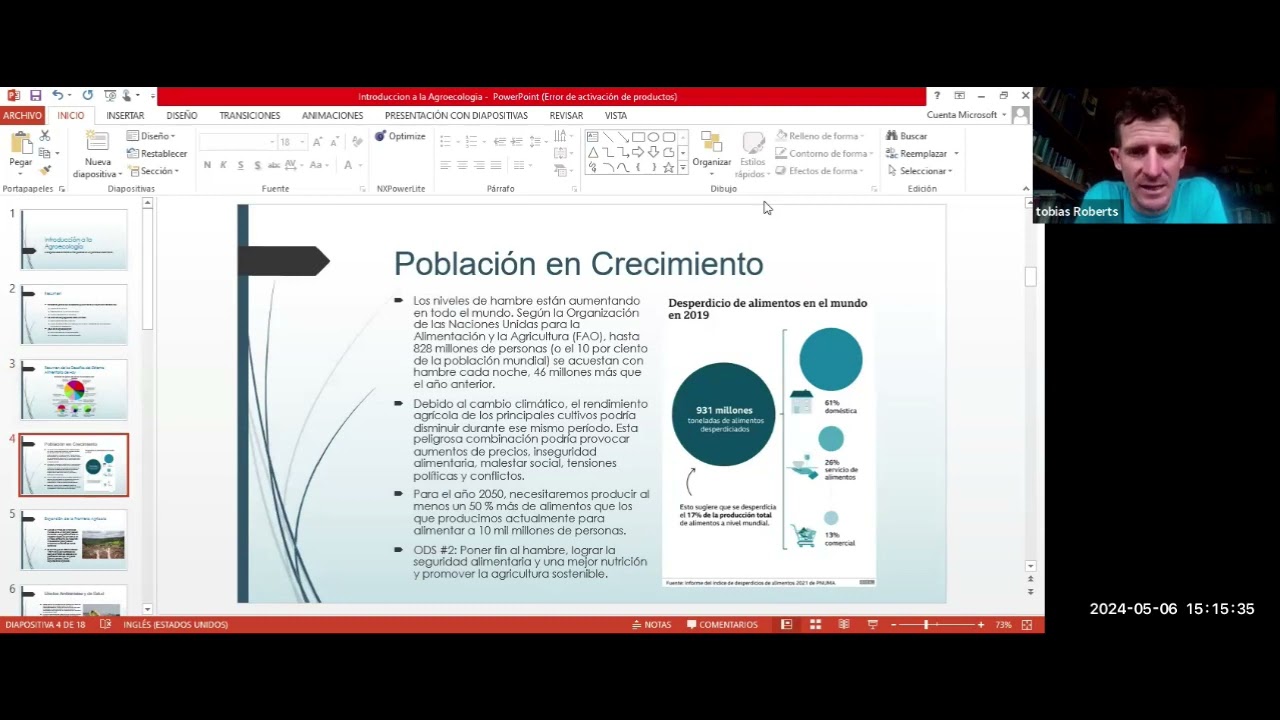Choose the five-point star shape

tap(668, 167)
